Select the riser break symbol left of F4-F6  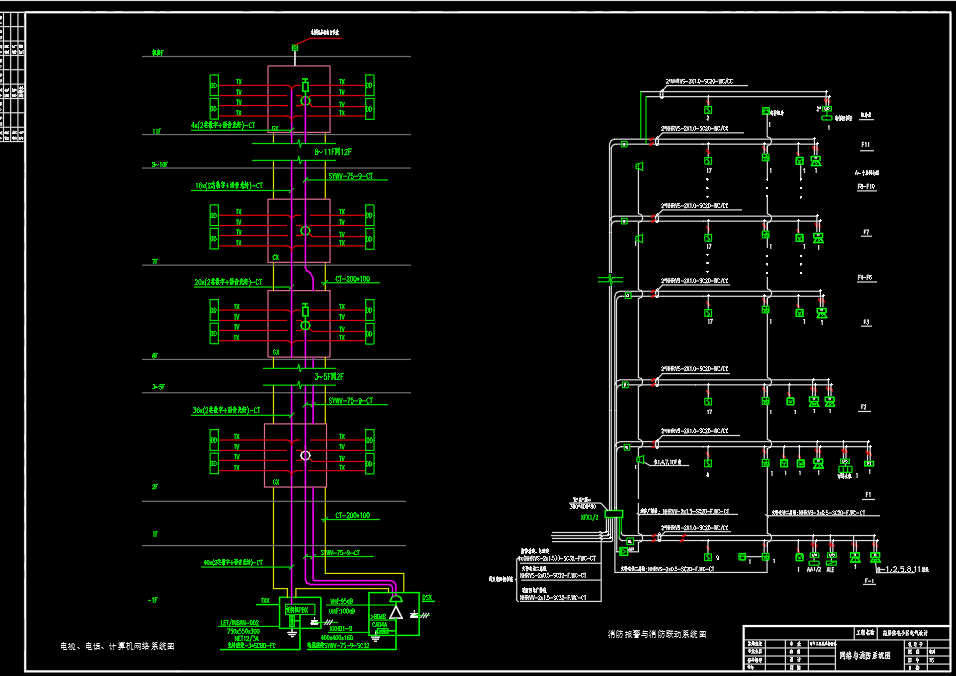click(610, 279)
